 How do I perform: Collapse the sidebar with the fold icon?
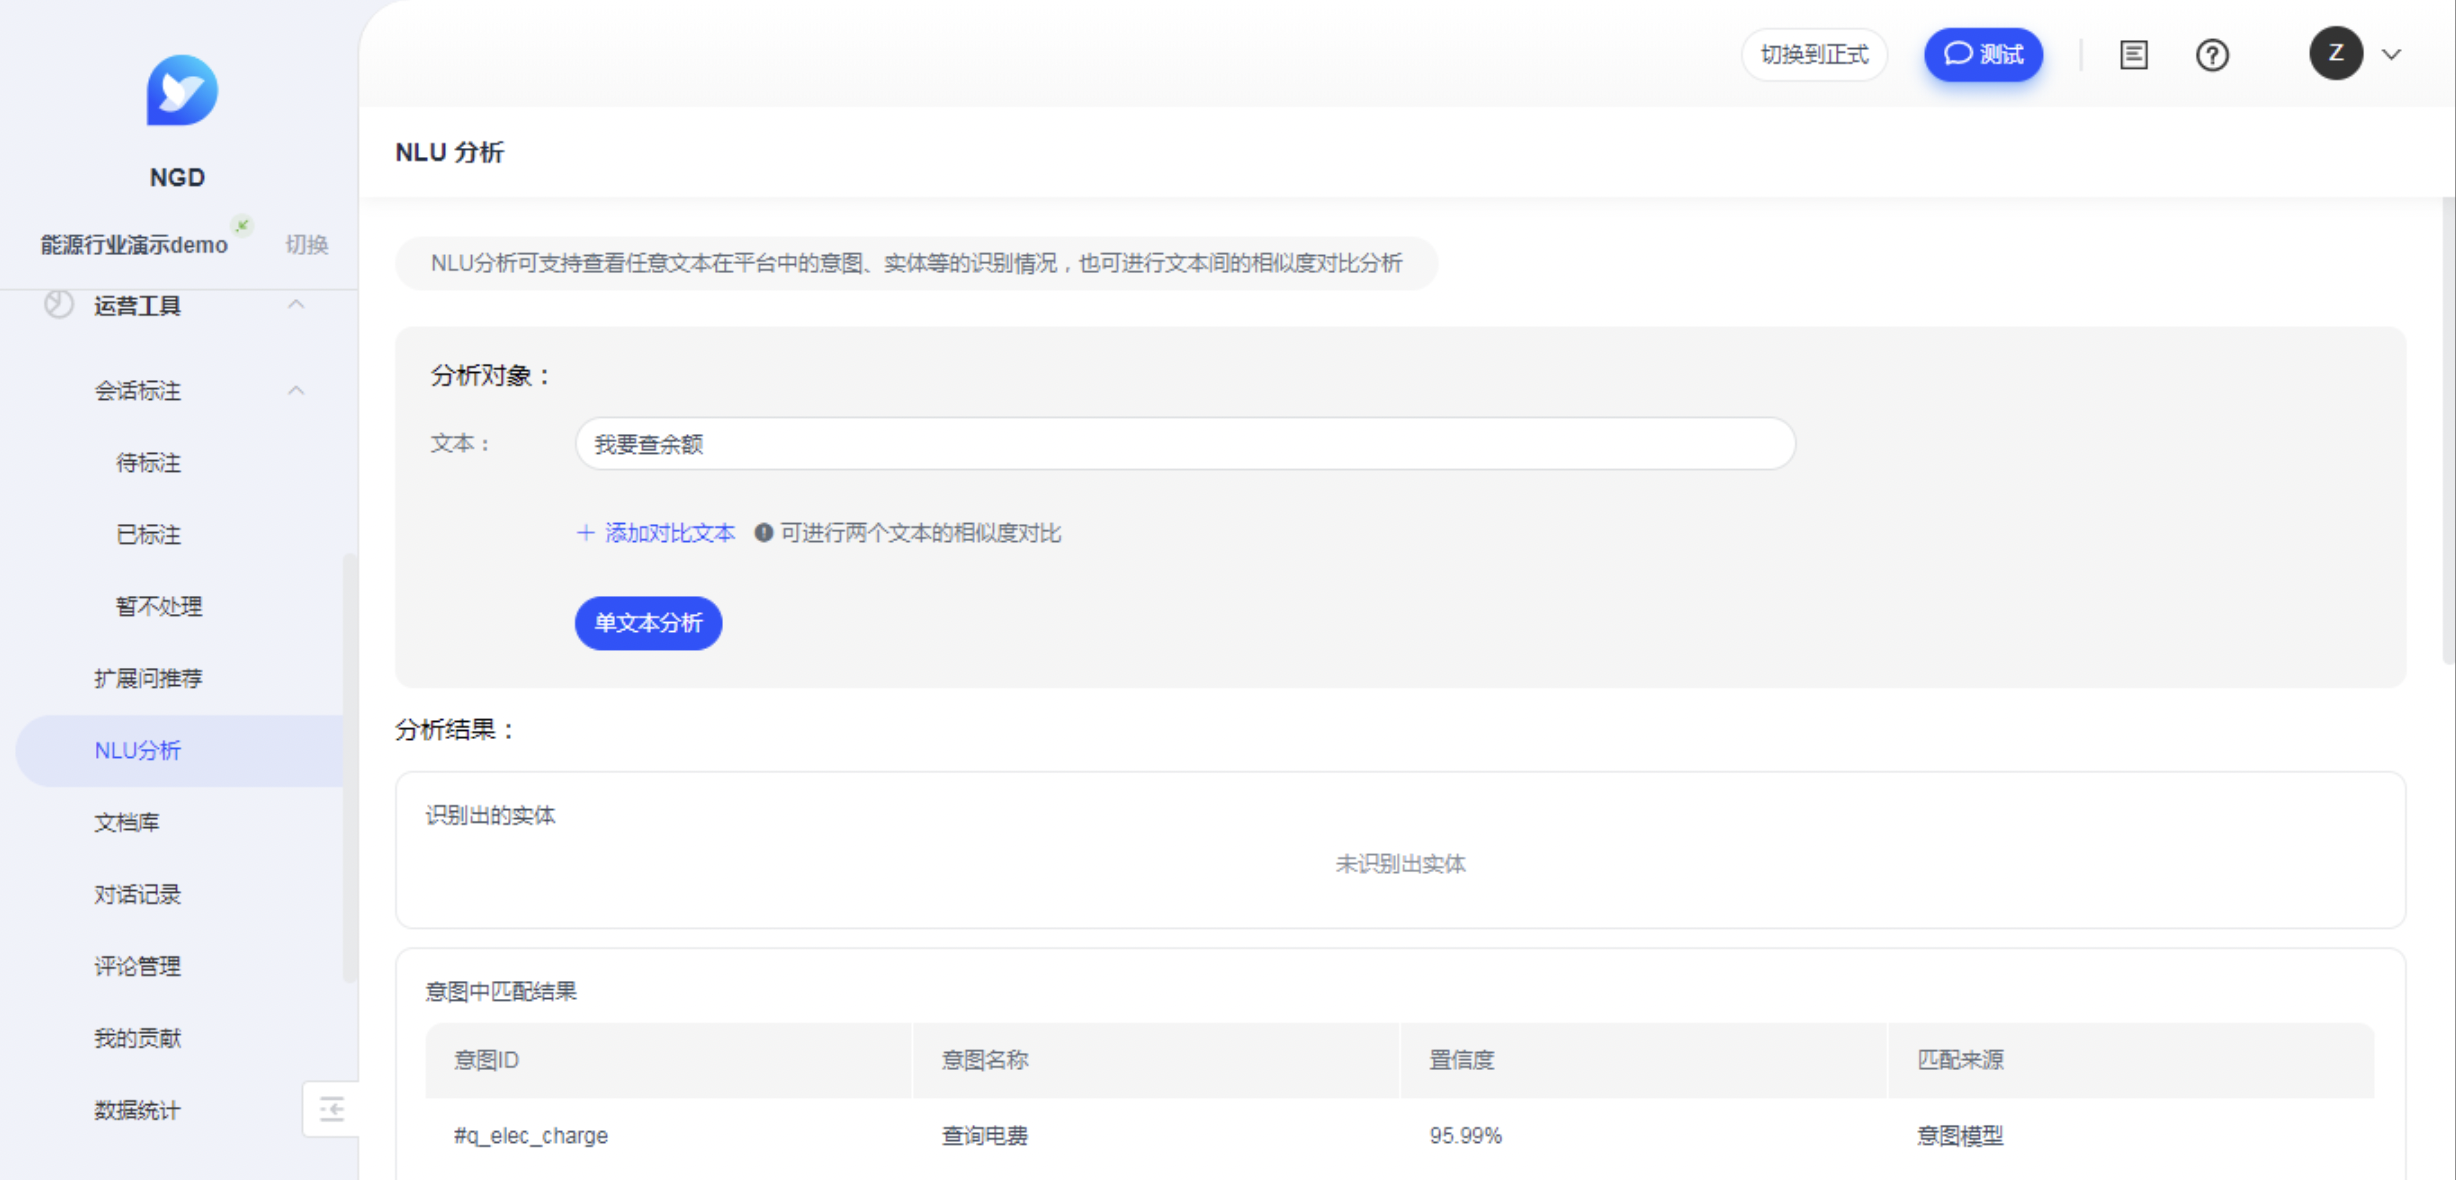pyautogui.click(x=332, y=1109)
